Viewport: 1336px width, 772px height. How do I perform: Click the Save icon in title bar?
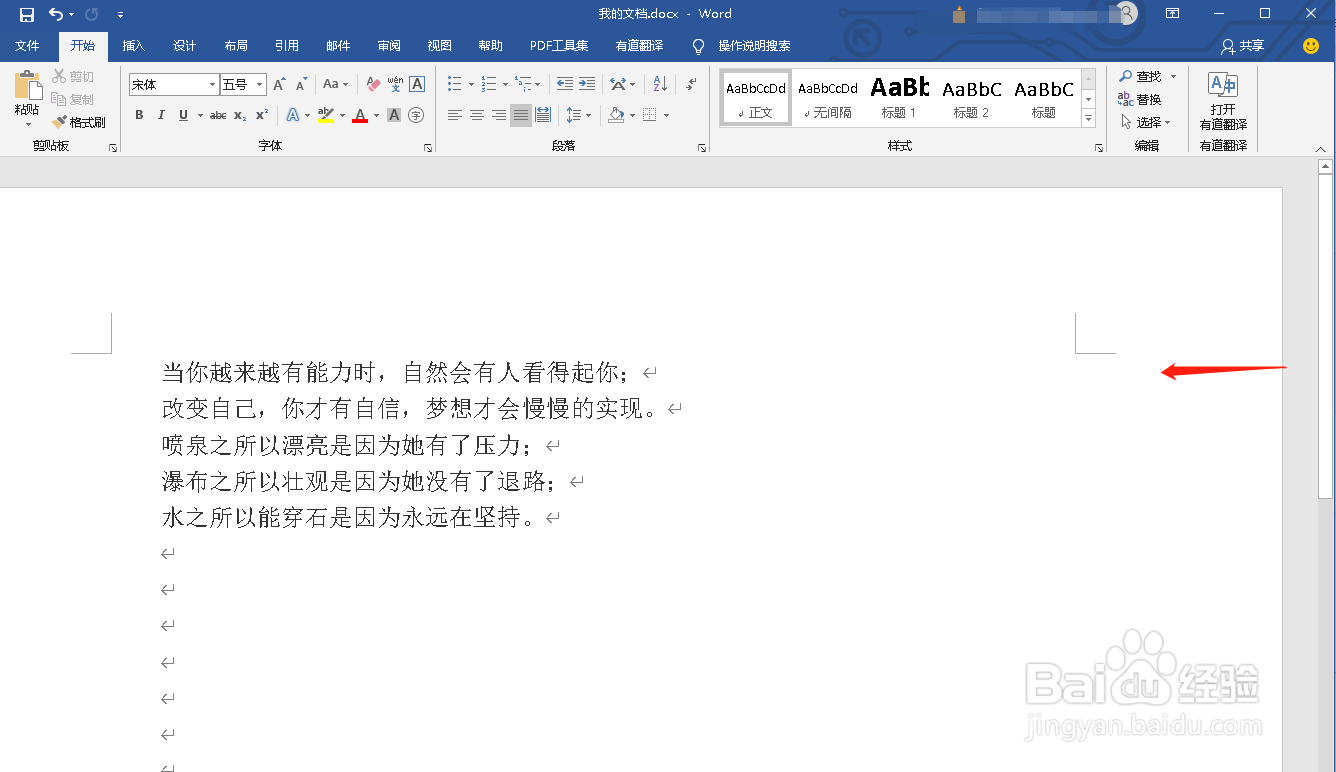coord(27,14)
